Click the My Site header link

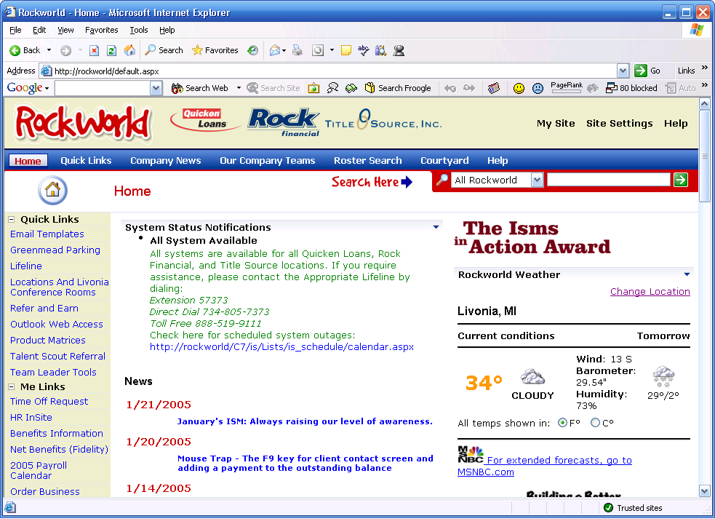(x=555, y=123)
